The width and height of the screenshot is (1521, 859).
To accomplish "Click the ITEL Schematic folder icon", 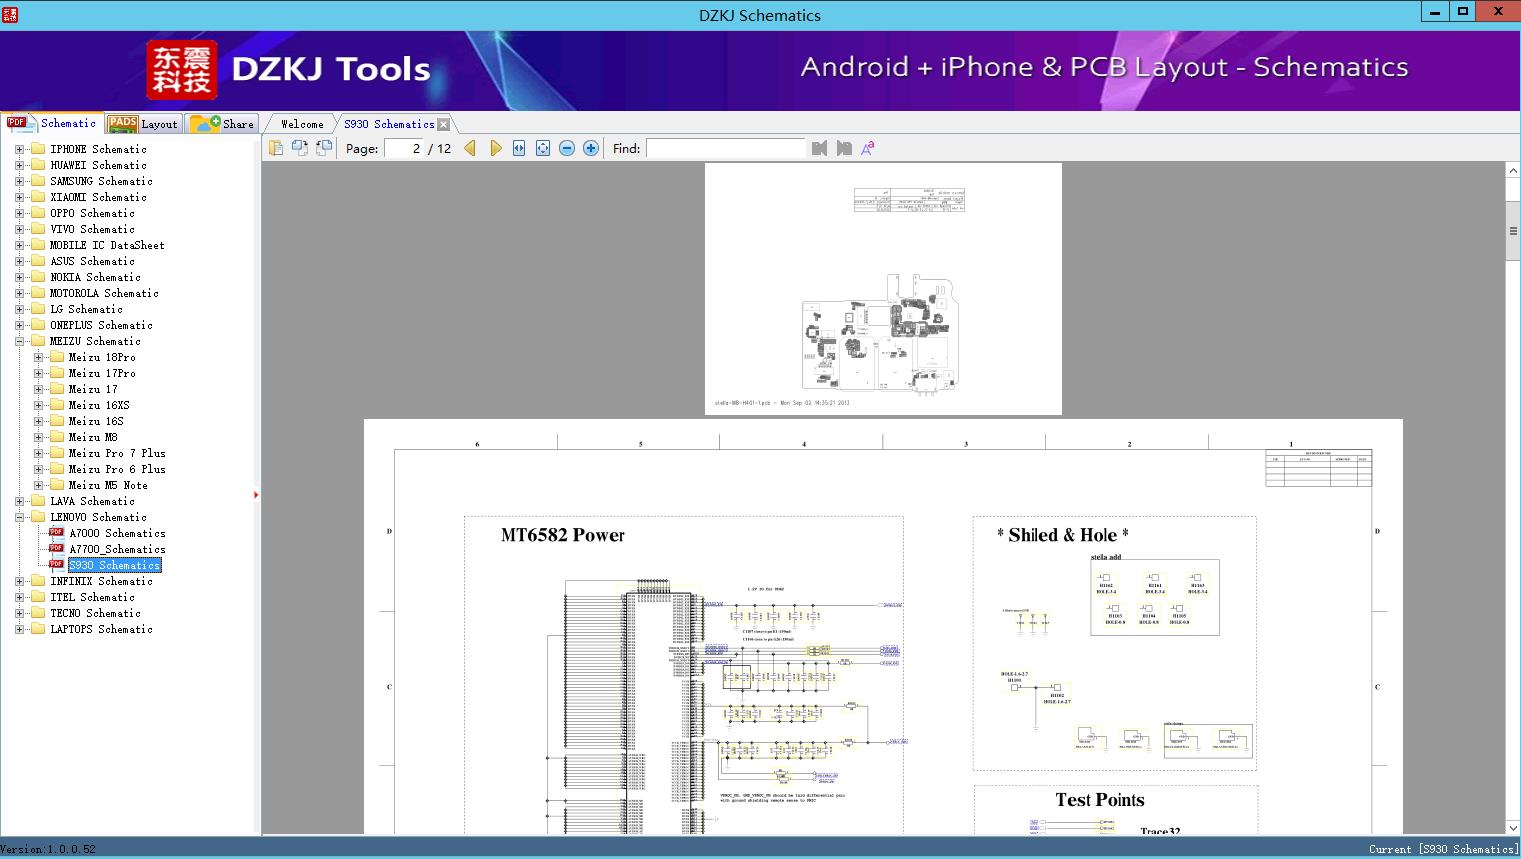I will [x=38, y=597].
